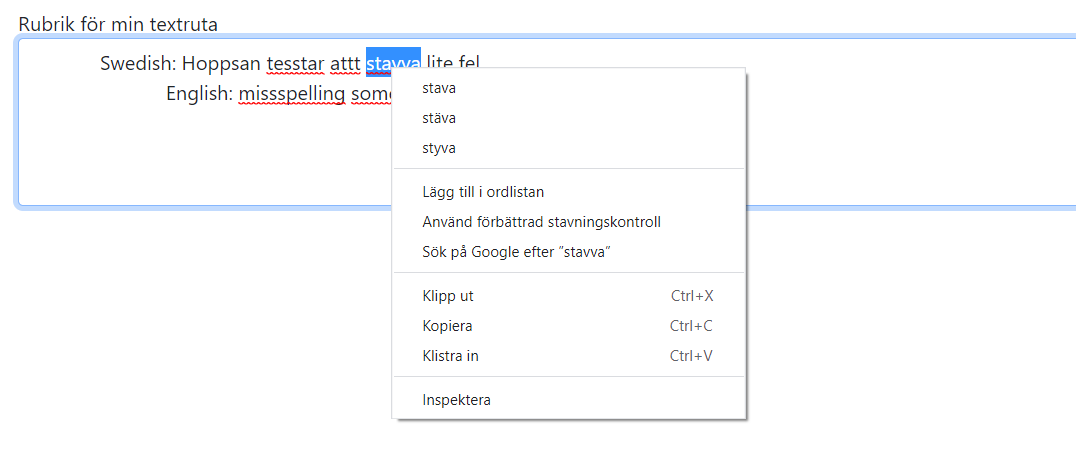
Task: Choose the 'stava' spelling suggestion
Action: tap(440, 88)
